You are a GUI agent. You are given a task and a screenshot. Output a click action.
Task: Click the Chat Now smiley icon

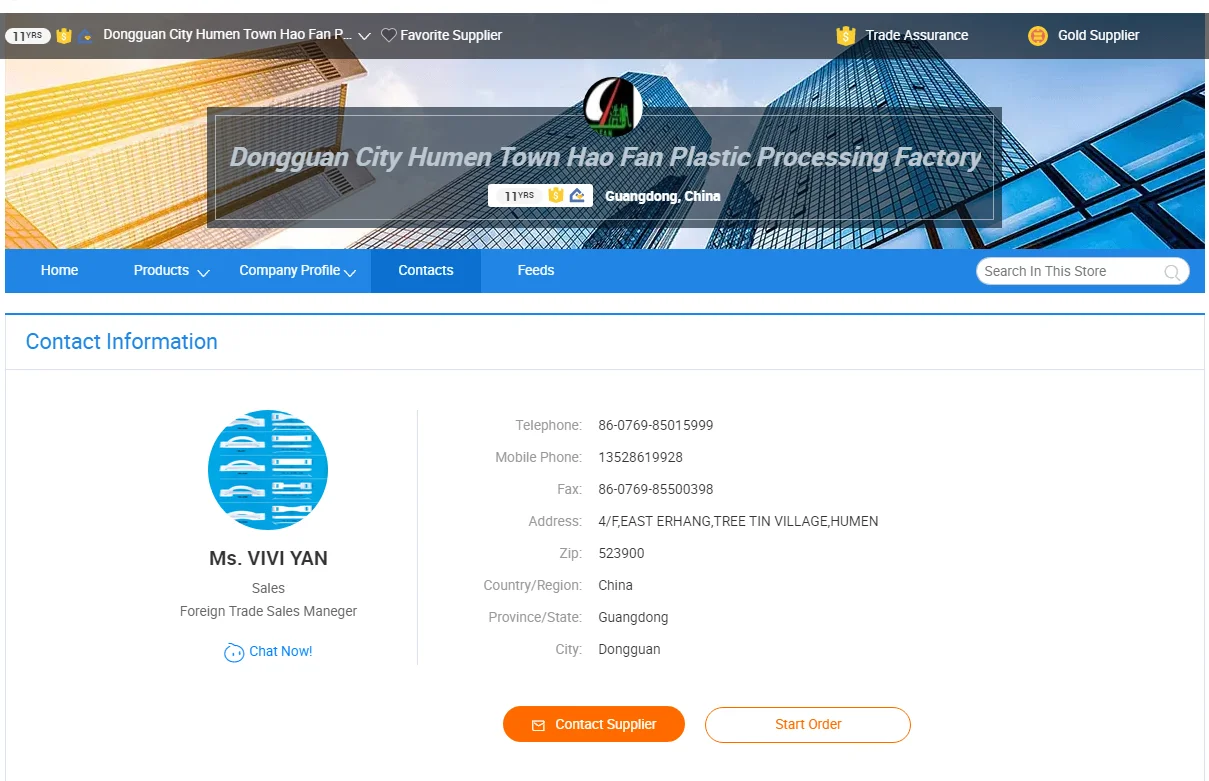click(234, 653)
